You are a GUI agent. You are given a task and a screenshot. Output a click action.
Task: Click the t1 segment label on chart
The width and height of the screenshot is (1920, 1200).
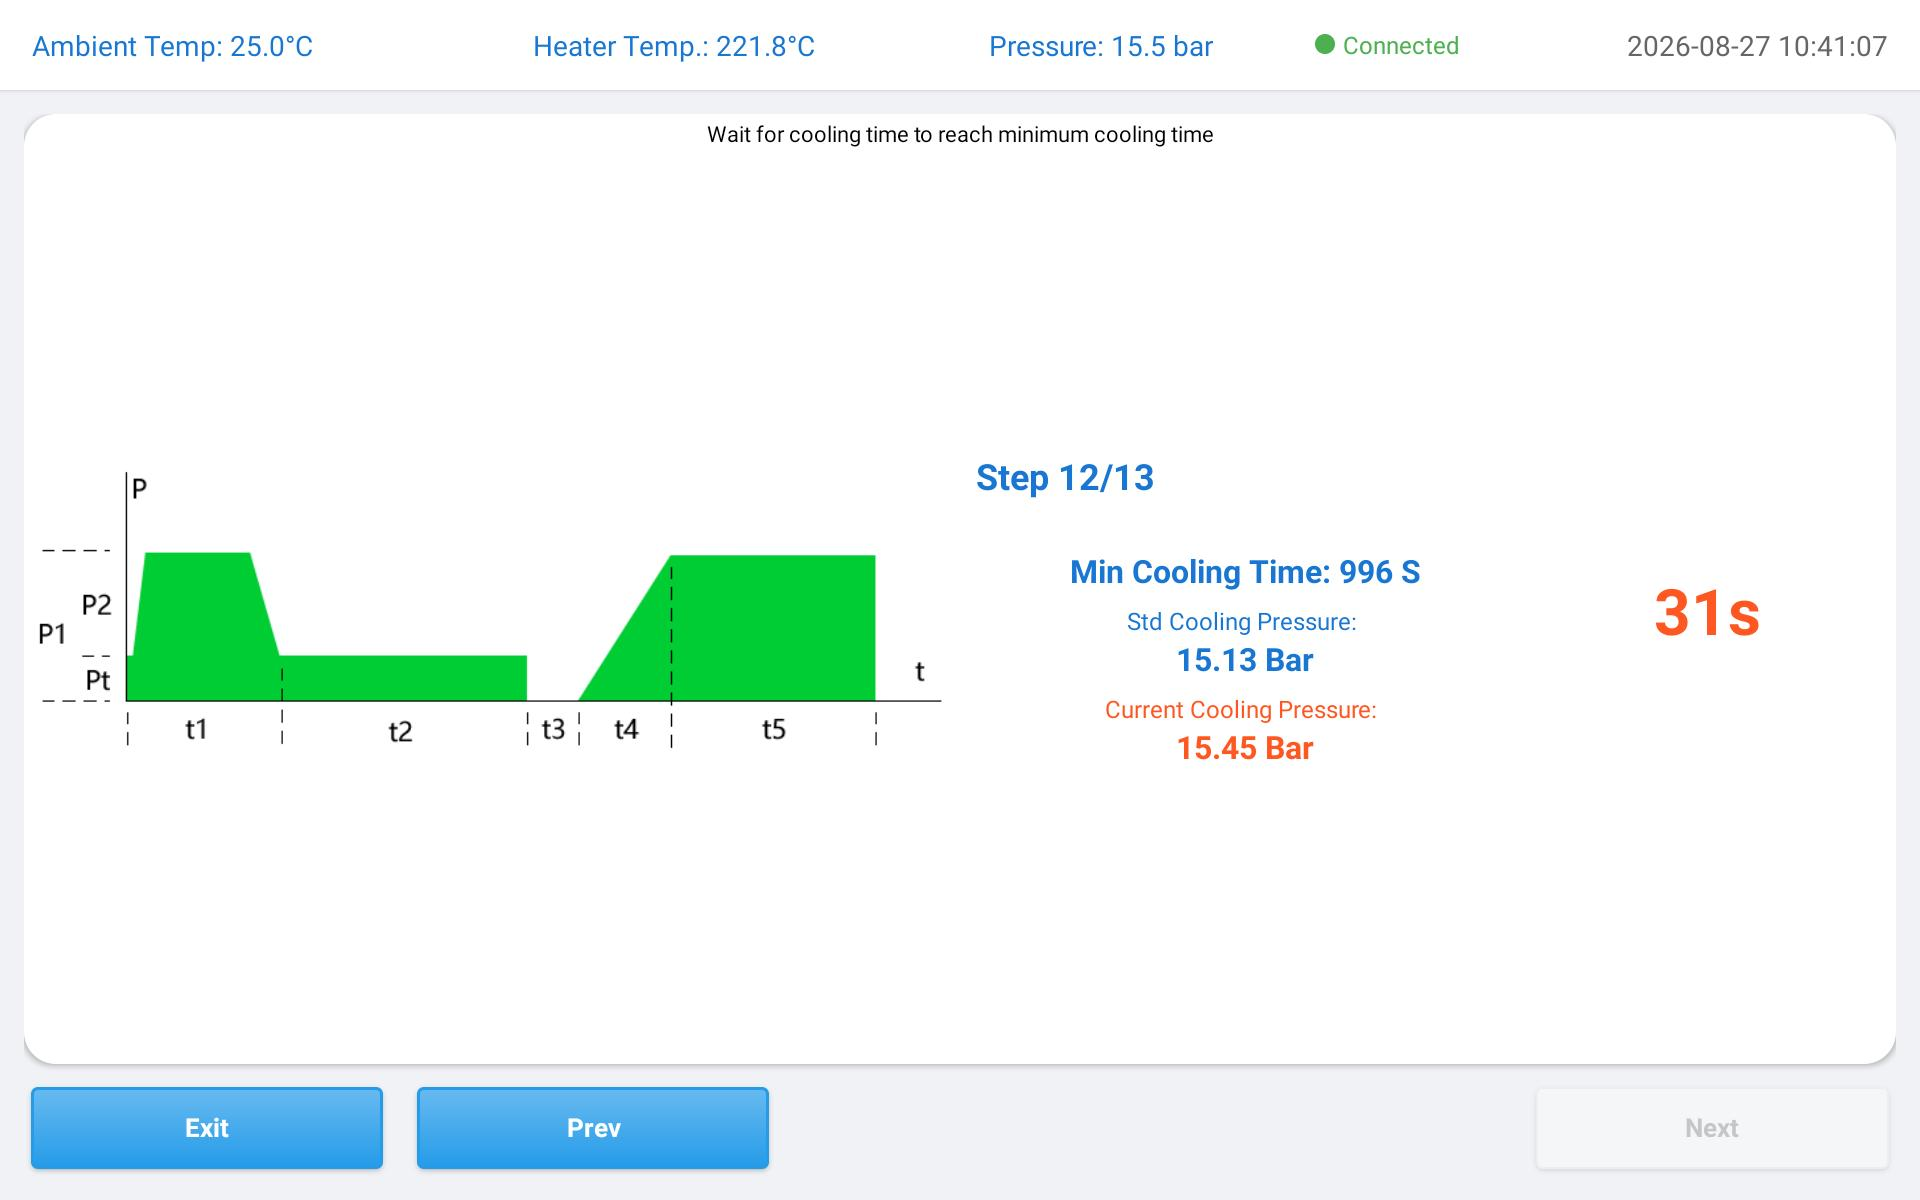pyautogui.click(x=197, y=729)
